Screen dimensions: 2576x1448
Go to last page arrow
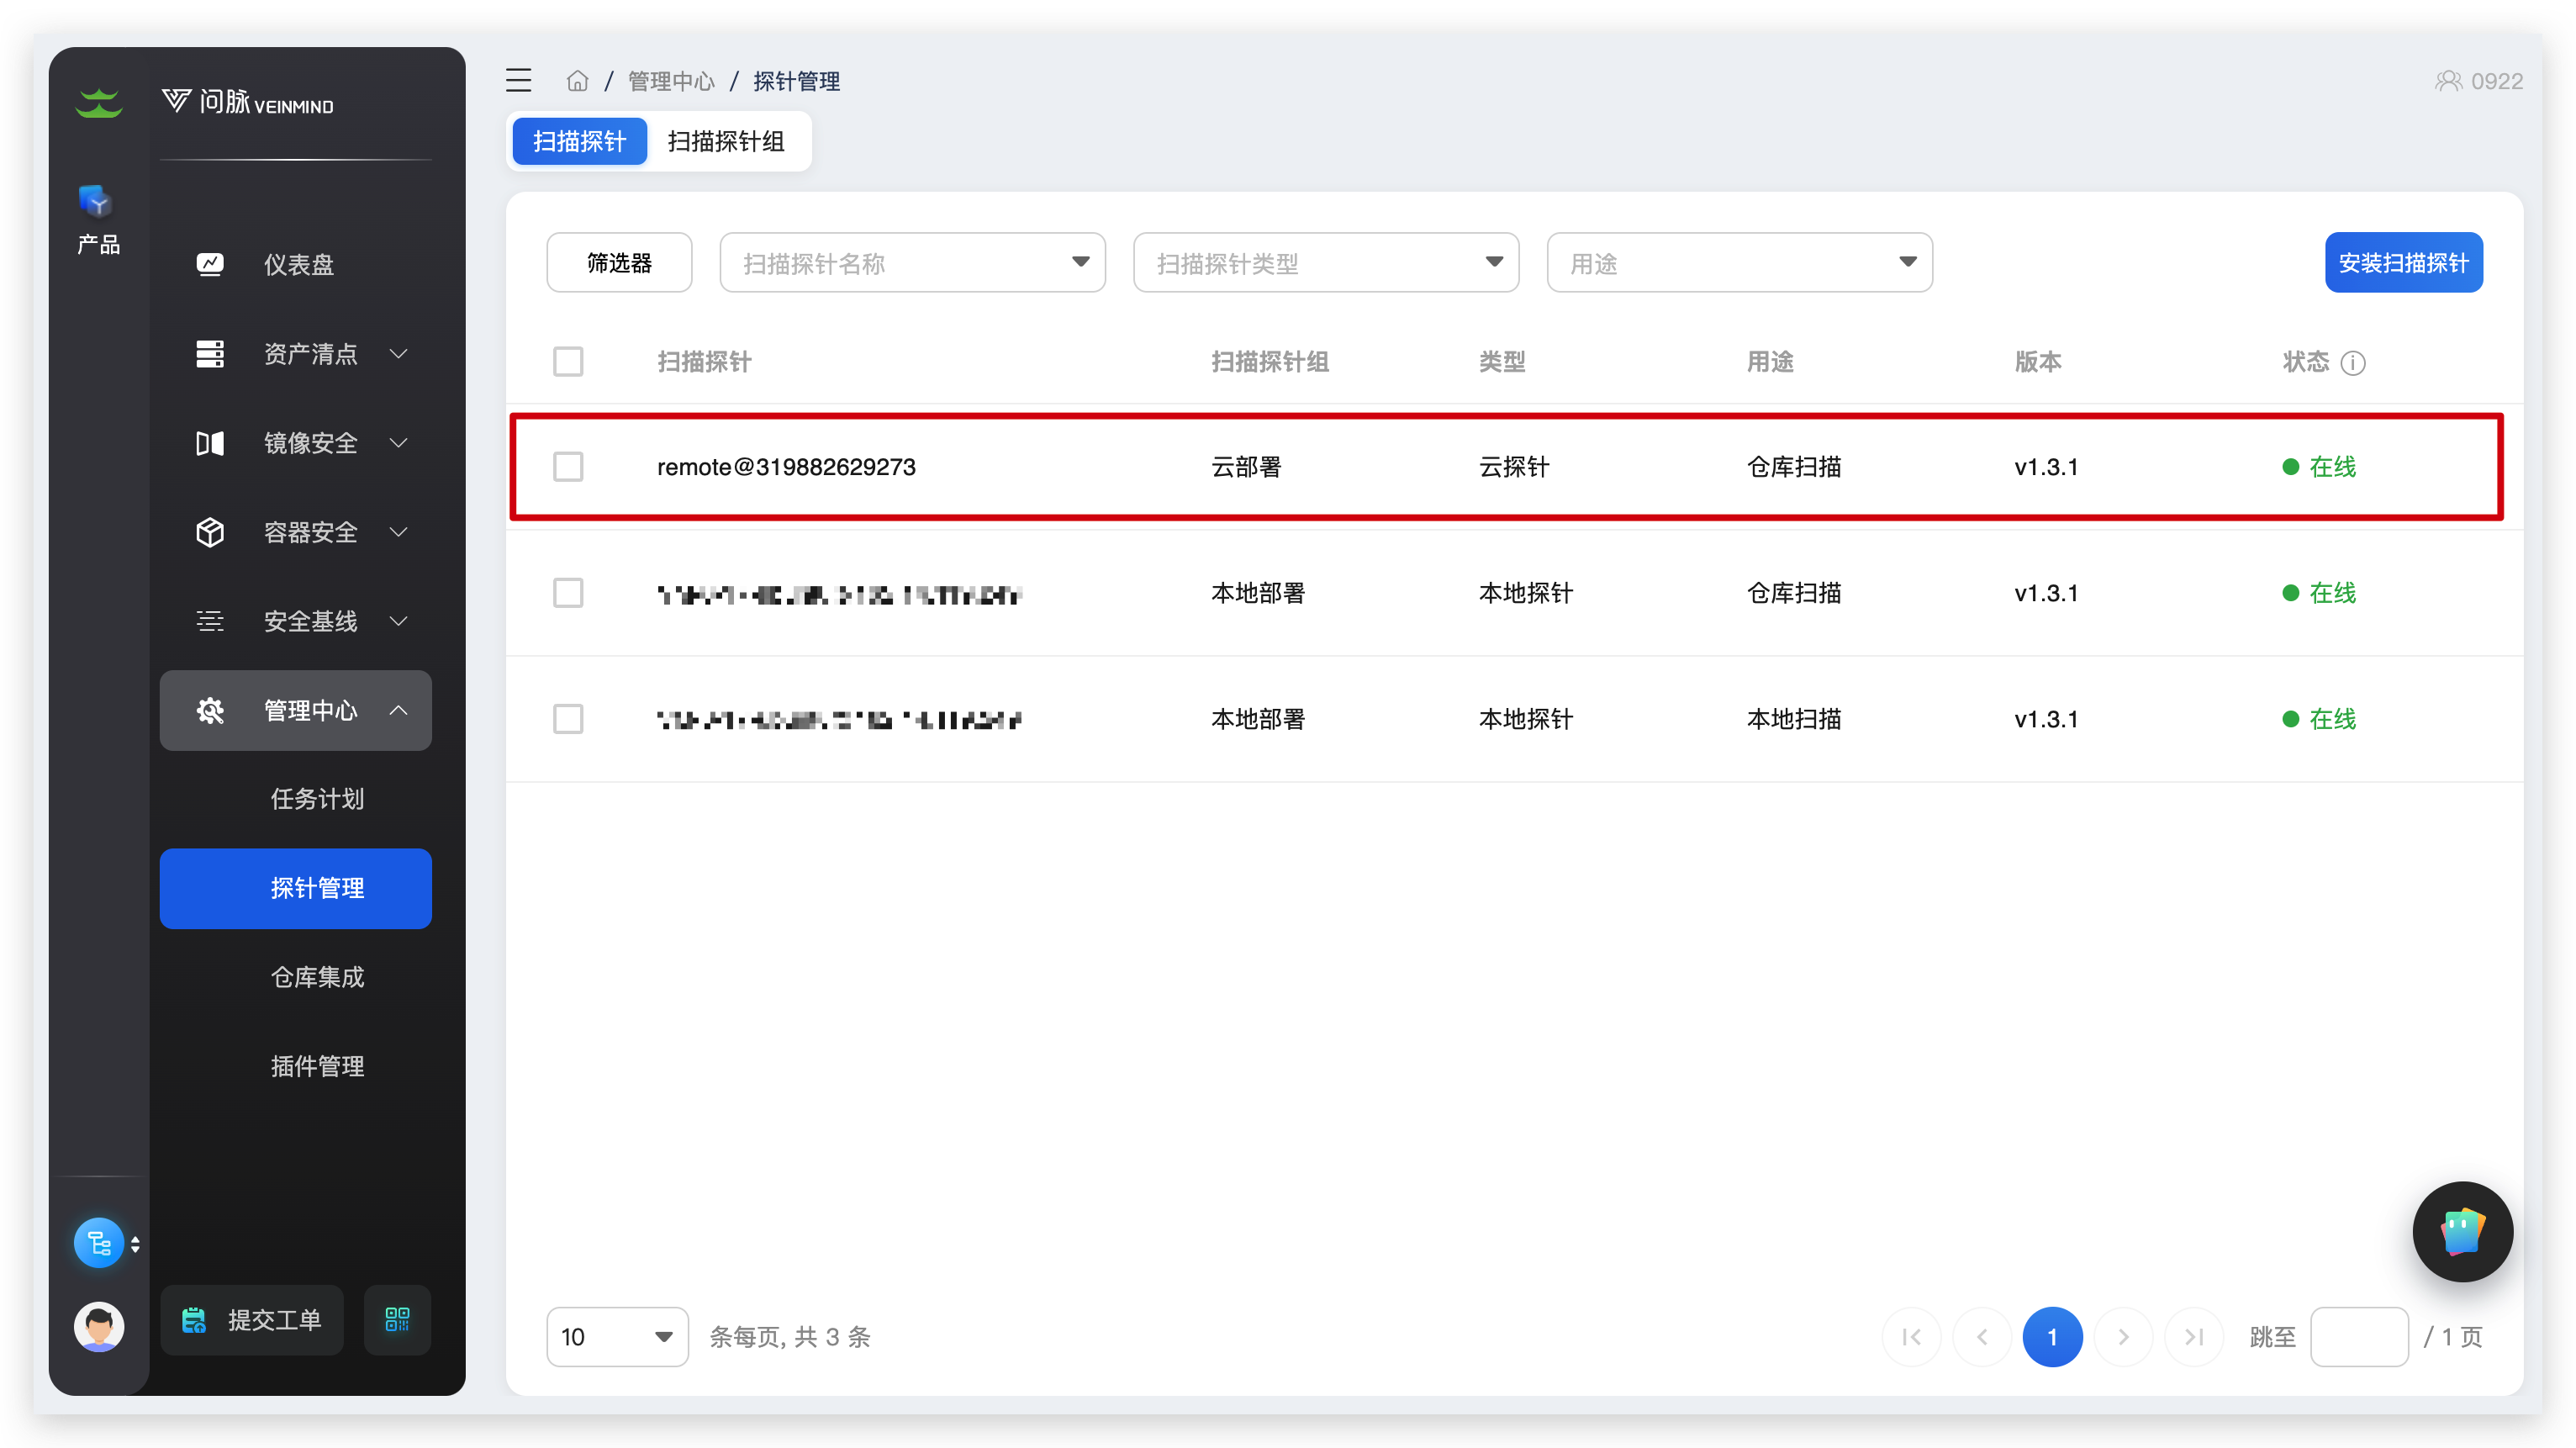point(2194,1336)
